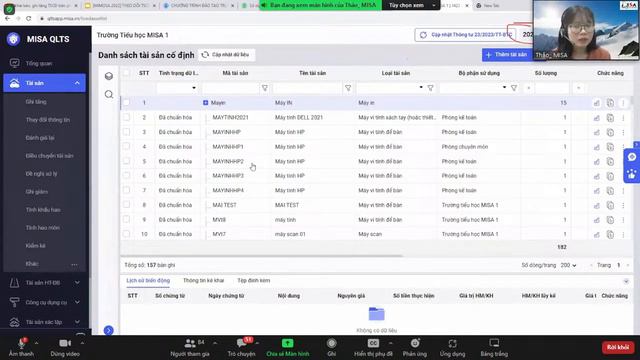The image size is (640, 360).
Task: Click the search magnifier icon beside table
Action: pos(109,94)
